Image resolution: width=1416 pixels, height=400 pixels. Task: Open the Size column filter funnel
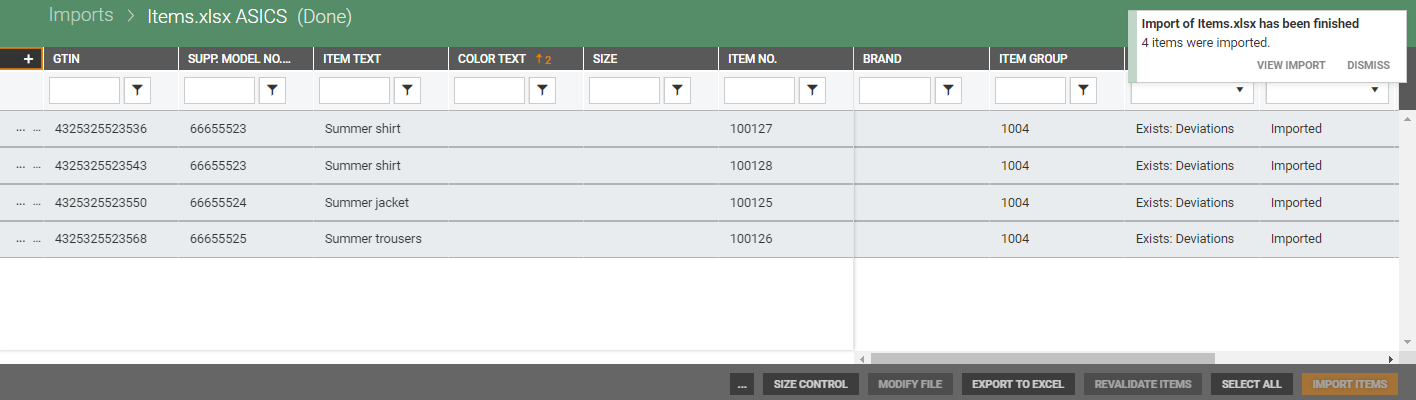click(x=677, y=91)
